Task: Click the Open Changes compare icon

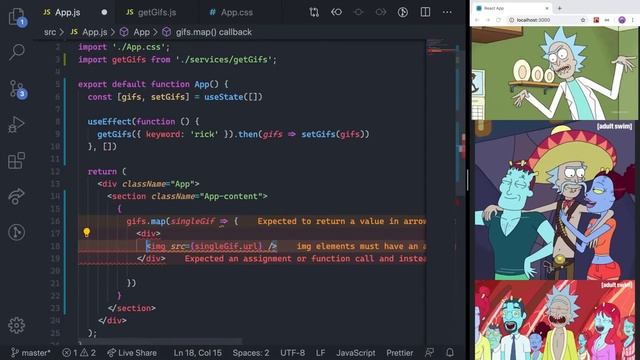Action: pyautogui.click(x=314, y=12)
